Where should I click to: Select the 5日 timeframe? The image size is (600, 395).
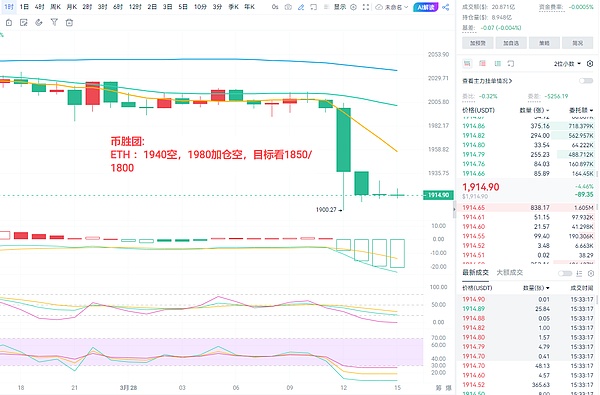(183, 7)
